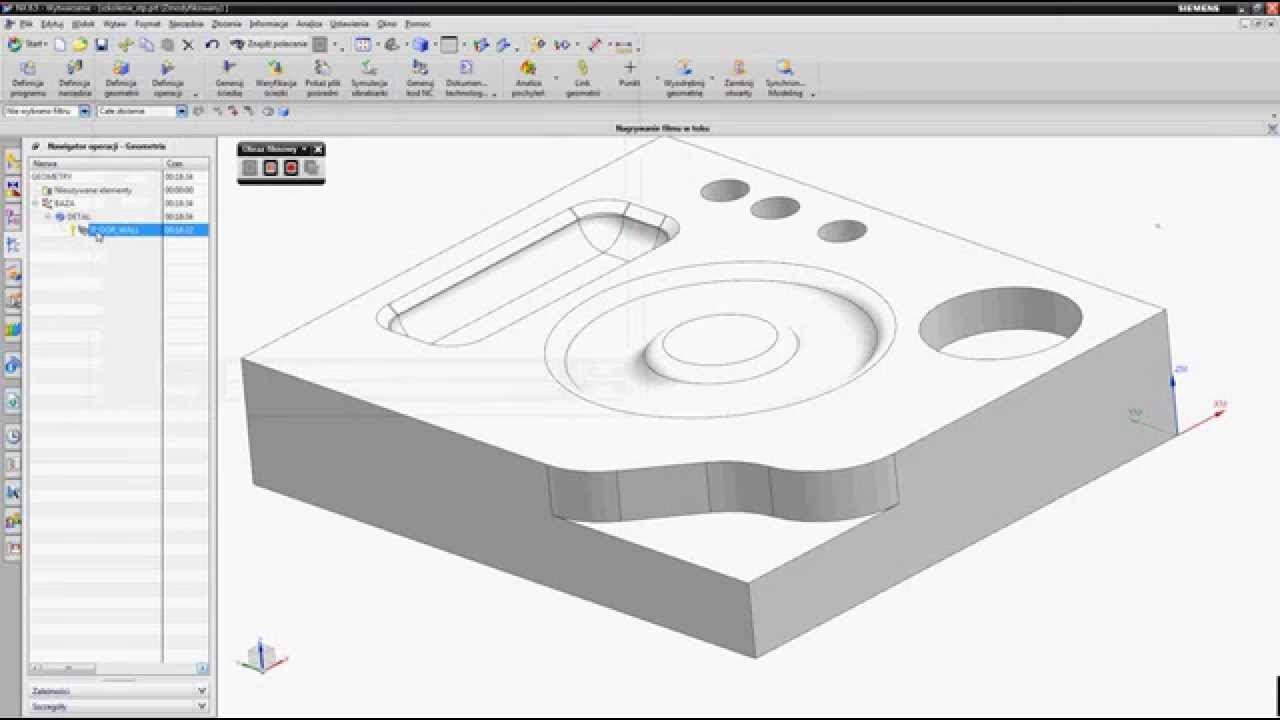Image resolution: width=1280 pixels, height=720 pixels.
Task: Click the stop button in recording toolbar
Action: click(270, 168)
